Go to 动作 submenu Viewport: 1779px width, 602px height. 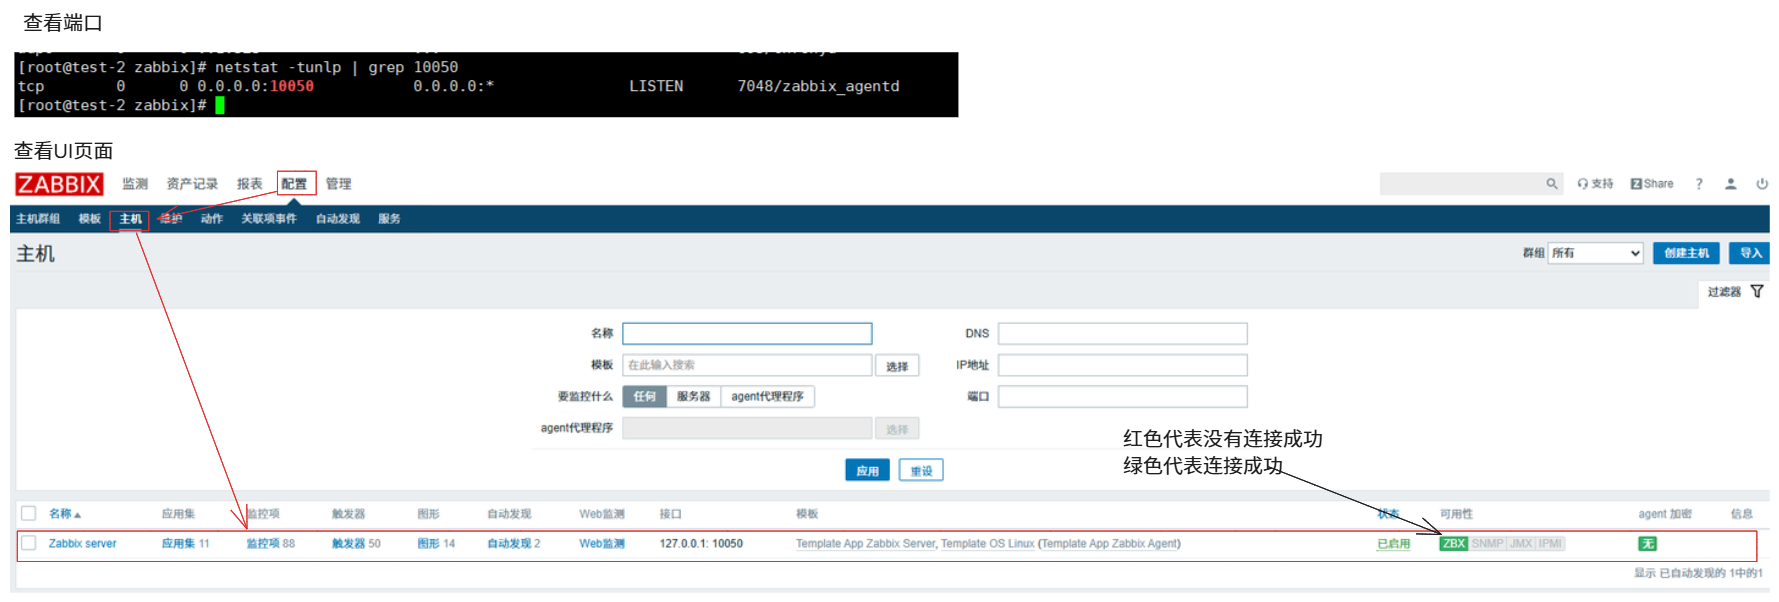[x=211, y=219]
